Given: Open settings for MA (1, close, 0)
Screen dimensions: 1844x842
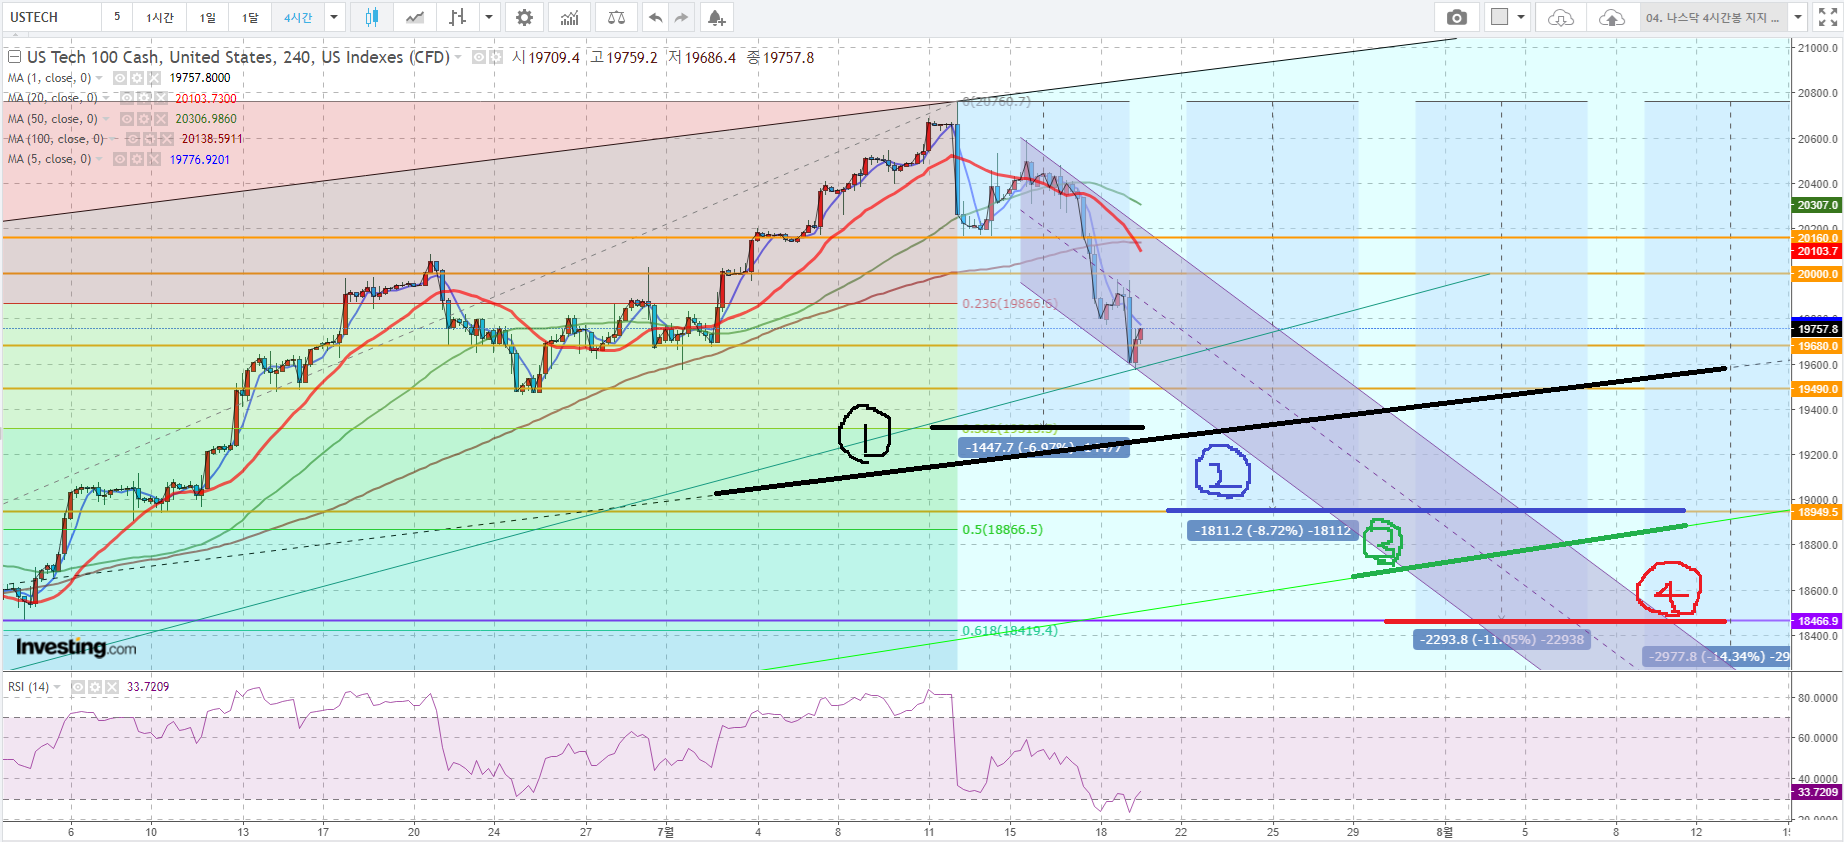Looking at the screenshot, I should click(136, 78).
